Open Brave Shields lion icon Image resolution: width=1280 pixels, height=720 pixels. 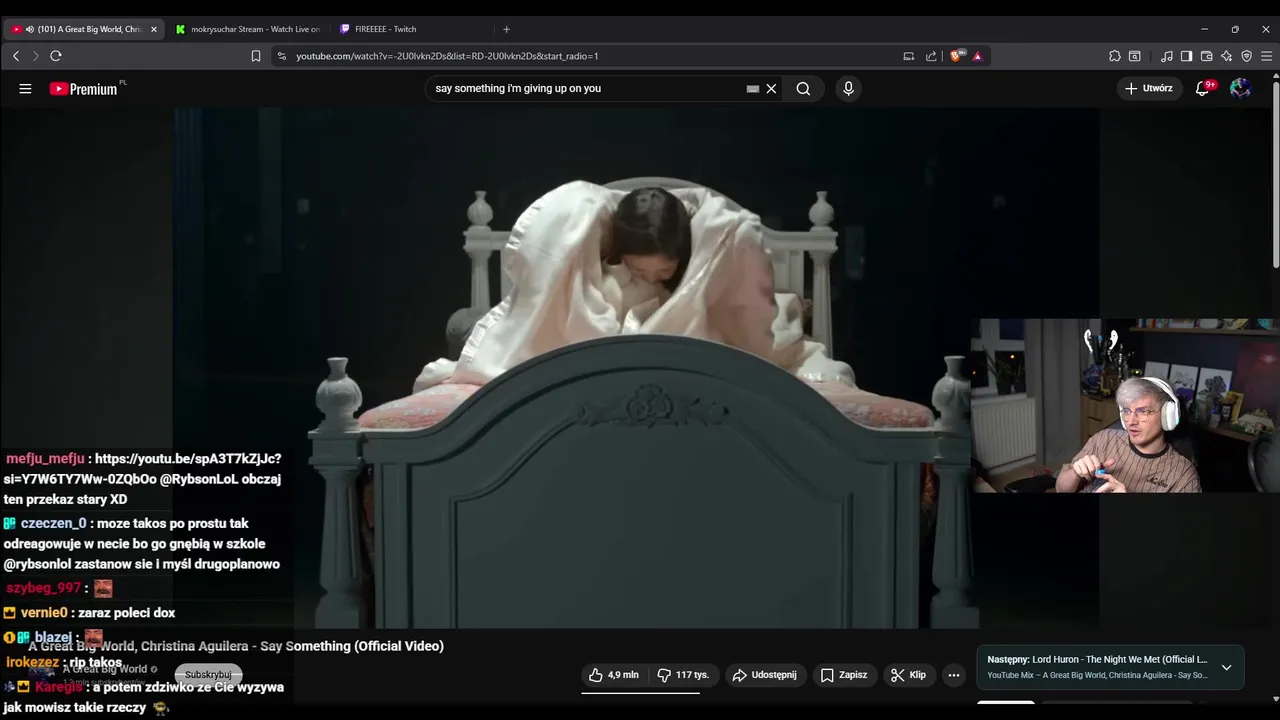tap(957, 56)
